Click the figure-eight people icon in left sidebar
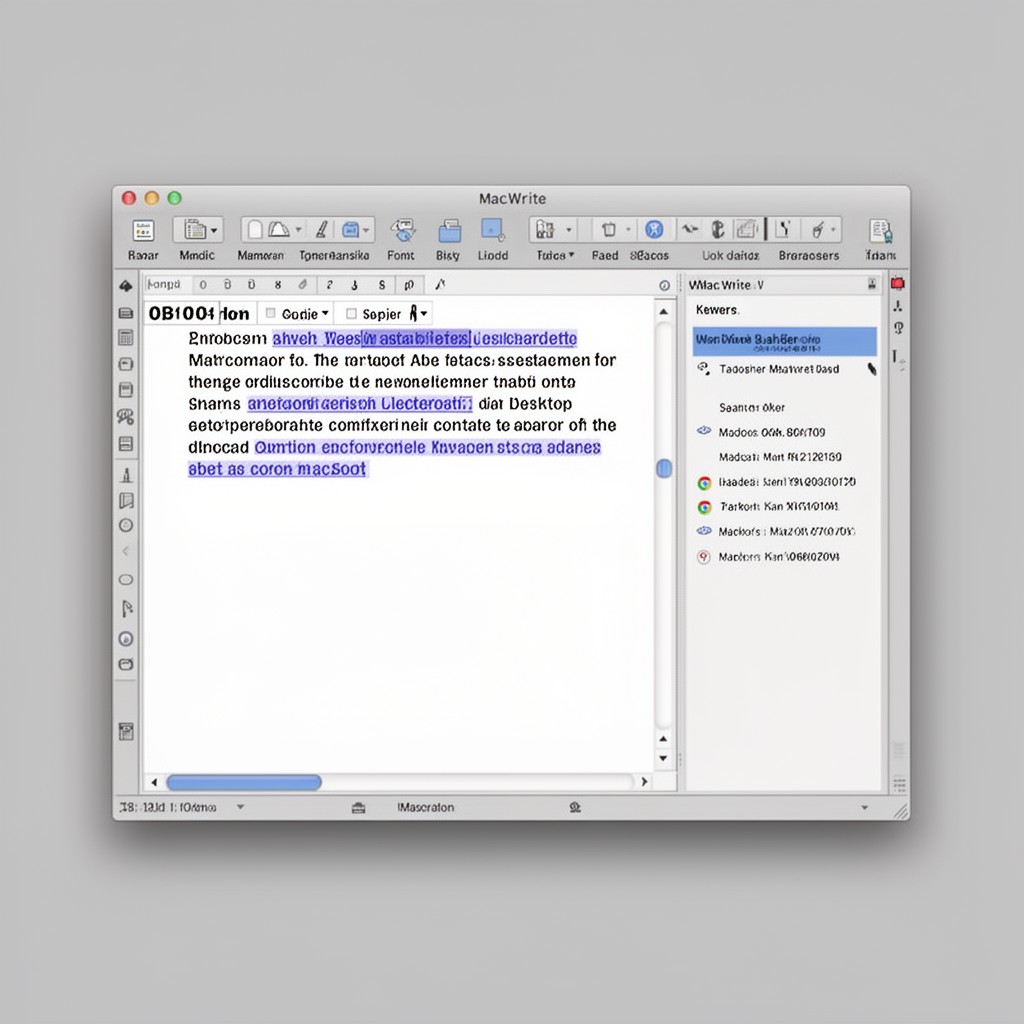Screen dimensions: 1024x1024 [x=125, y=417]
